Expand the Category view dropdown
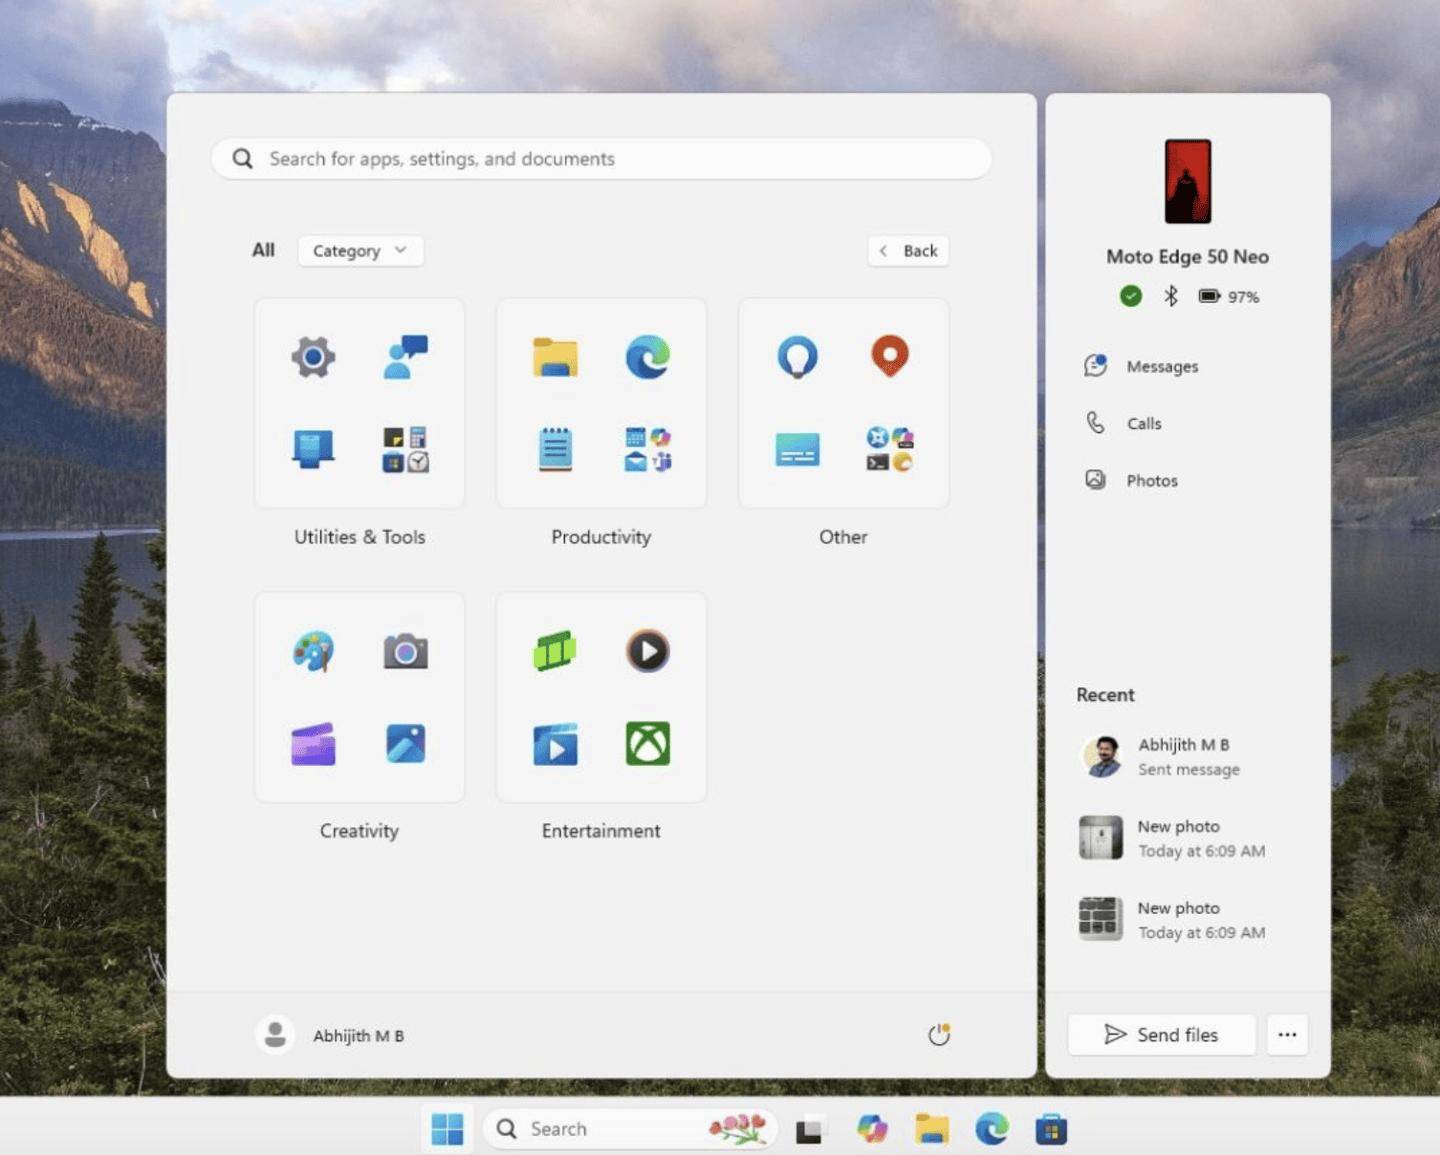 pyautogui.click(x=360, y=251)
